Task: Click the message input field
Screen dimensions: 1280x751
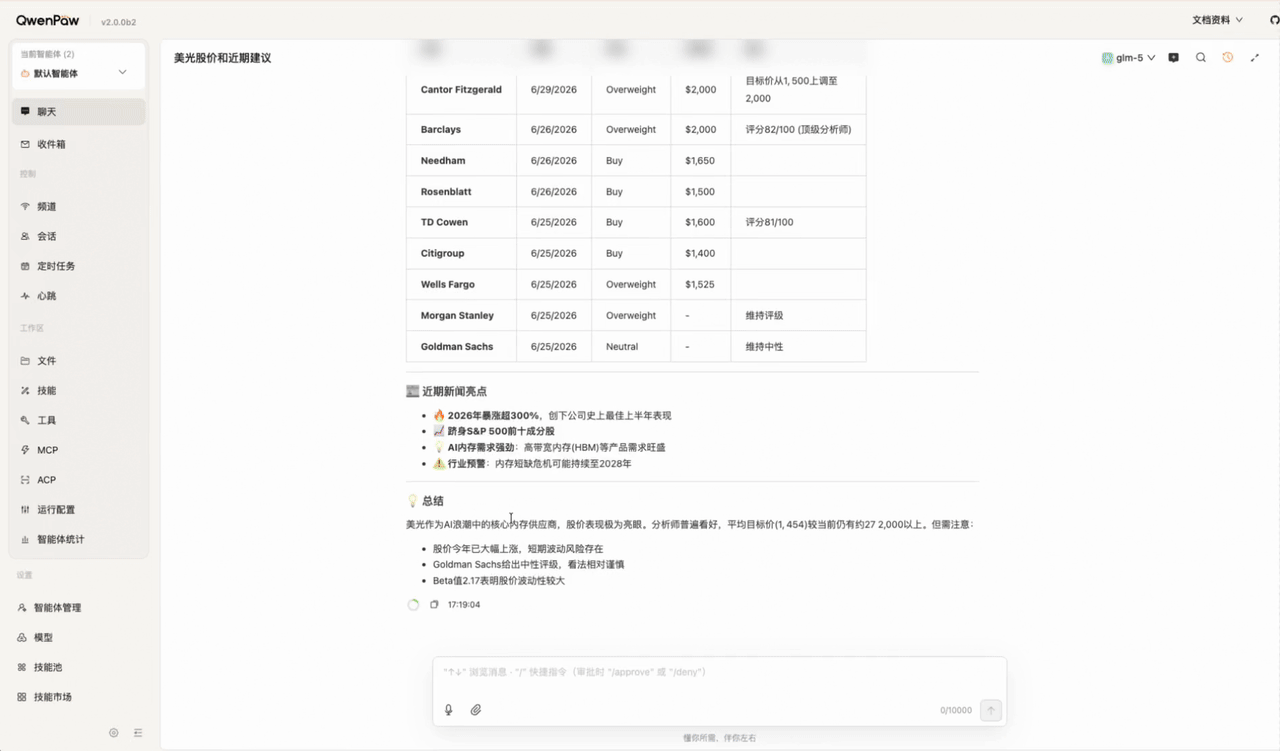Action: [x=719, y=672]
